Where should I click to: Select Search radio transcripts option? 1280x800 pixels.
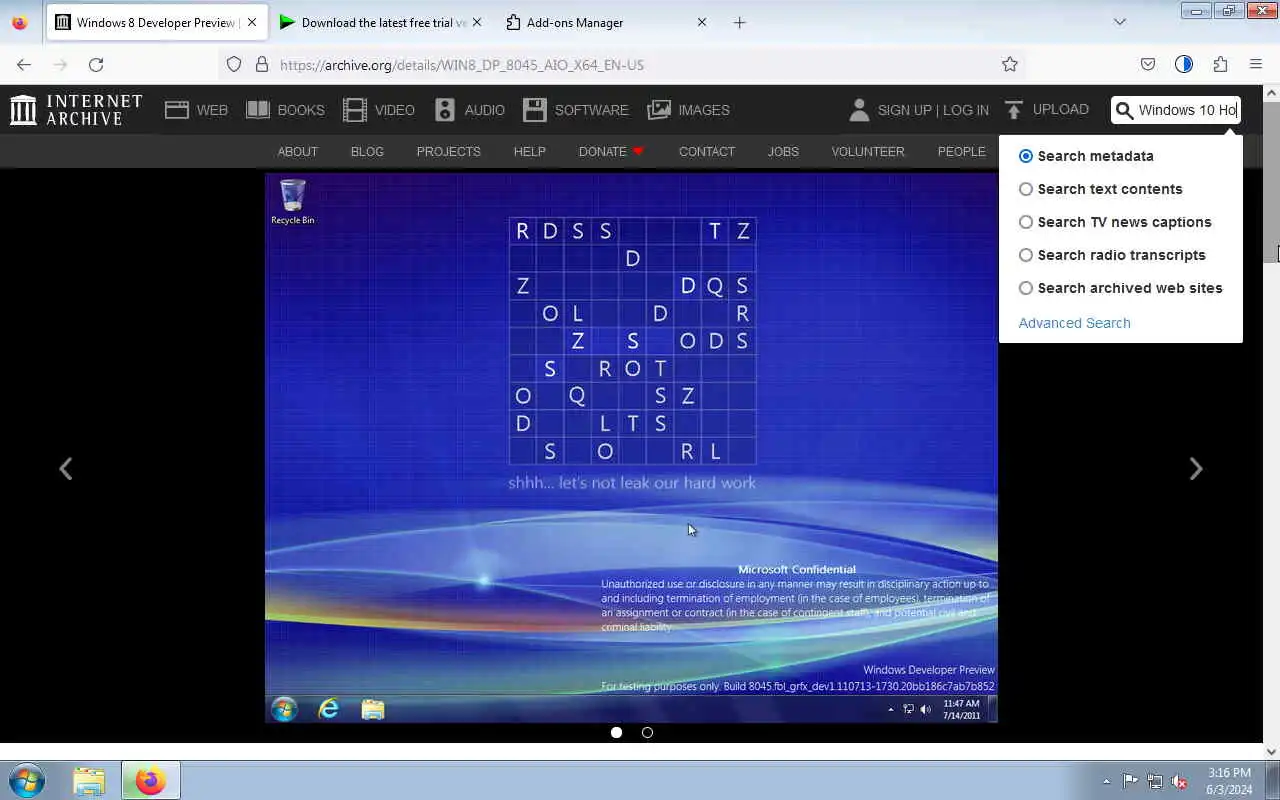[1112, 255]
